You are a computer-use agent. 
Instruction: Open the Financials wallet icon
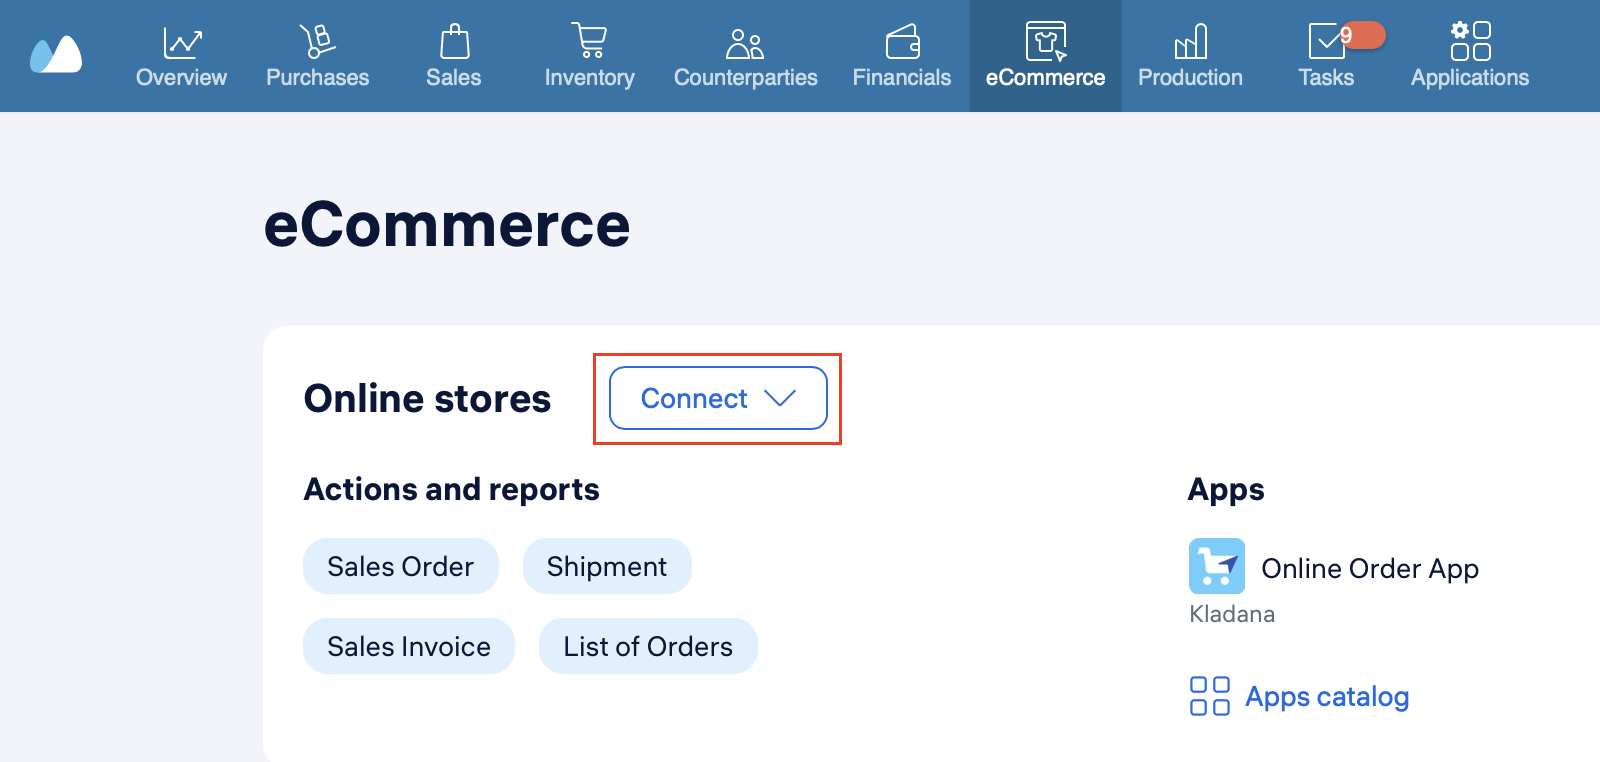tap(902, 42)
